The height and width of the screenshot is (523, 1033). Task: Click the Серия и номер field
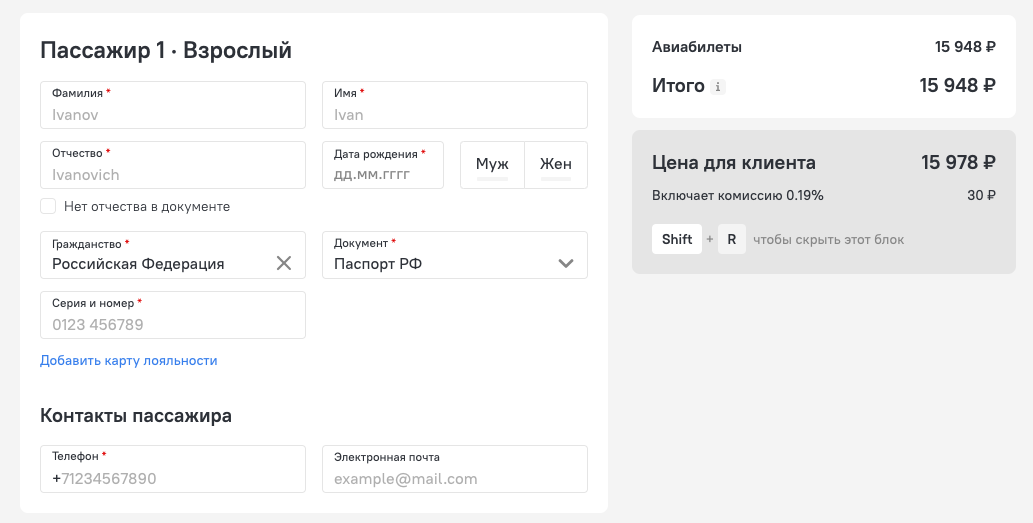(173, 315)
